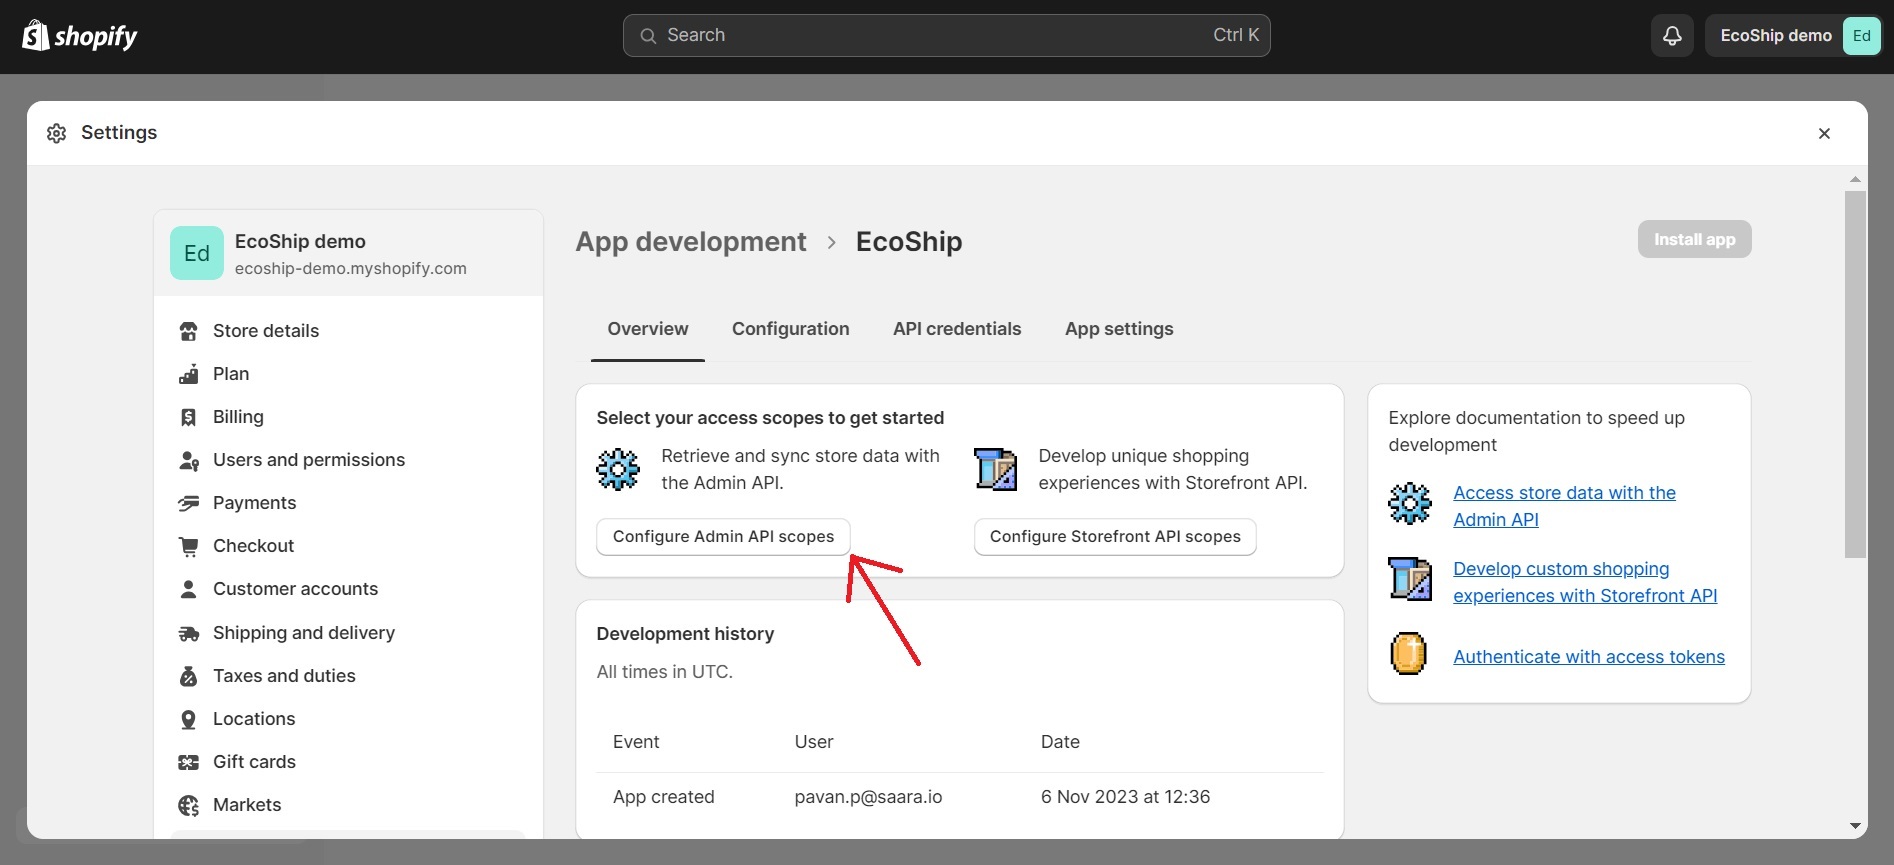Click Configure Admin API scopes button
The width and height of the screenshot is (1894, 865).
[x=723, y=536]
